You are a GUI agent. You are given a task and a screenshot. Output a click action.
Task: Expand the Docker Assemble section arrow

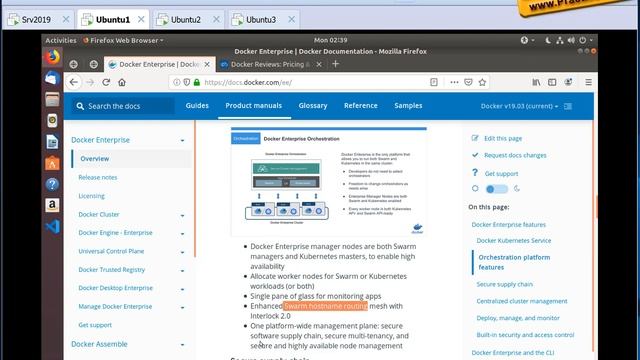click(182, 345)
